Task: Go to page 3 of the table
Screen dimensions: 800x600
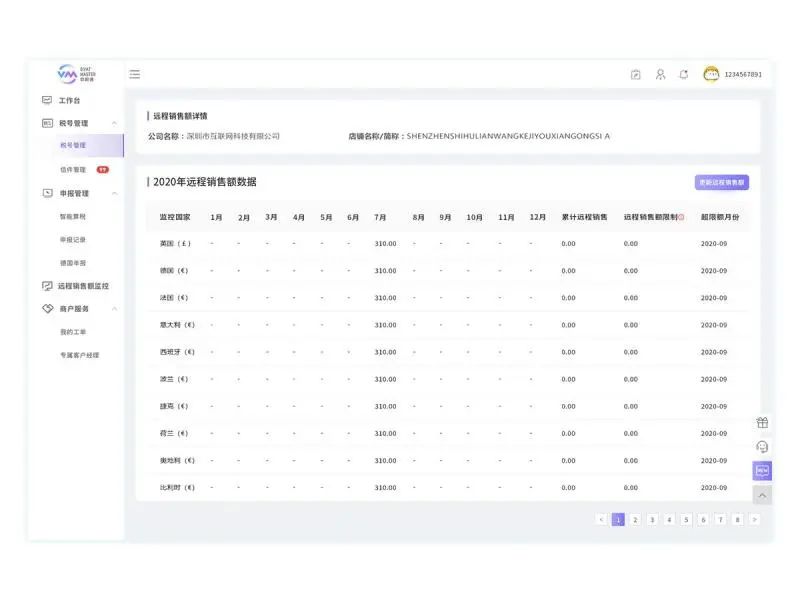Action: 651,520
